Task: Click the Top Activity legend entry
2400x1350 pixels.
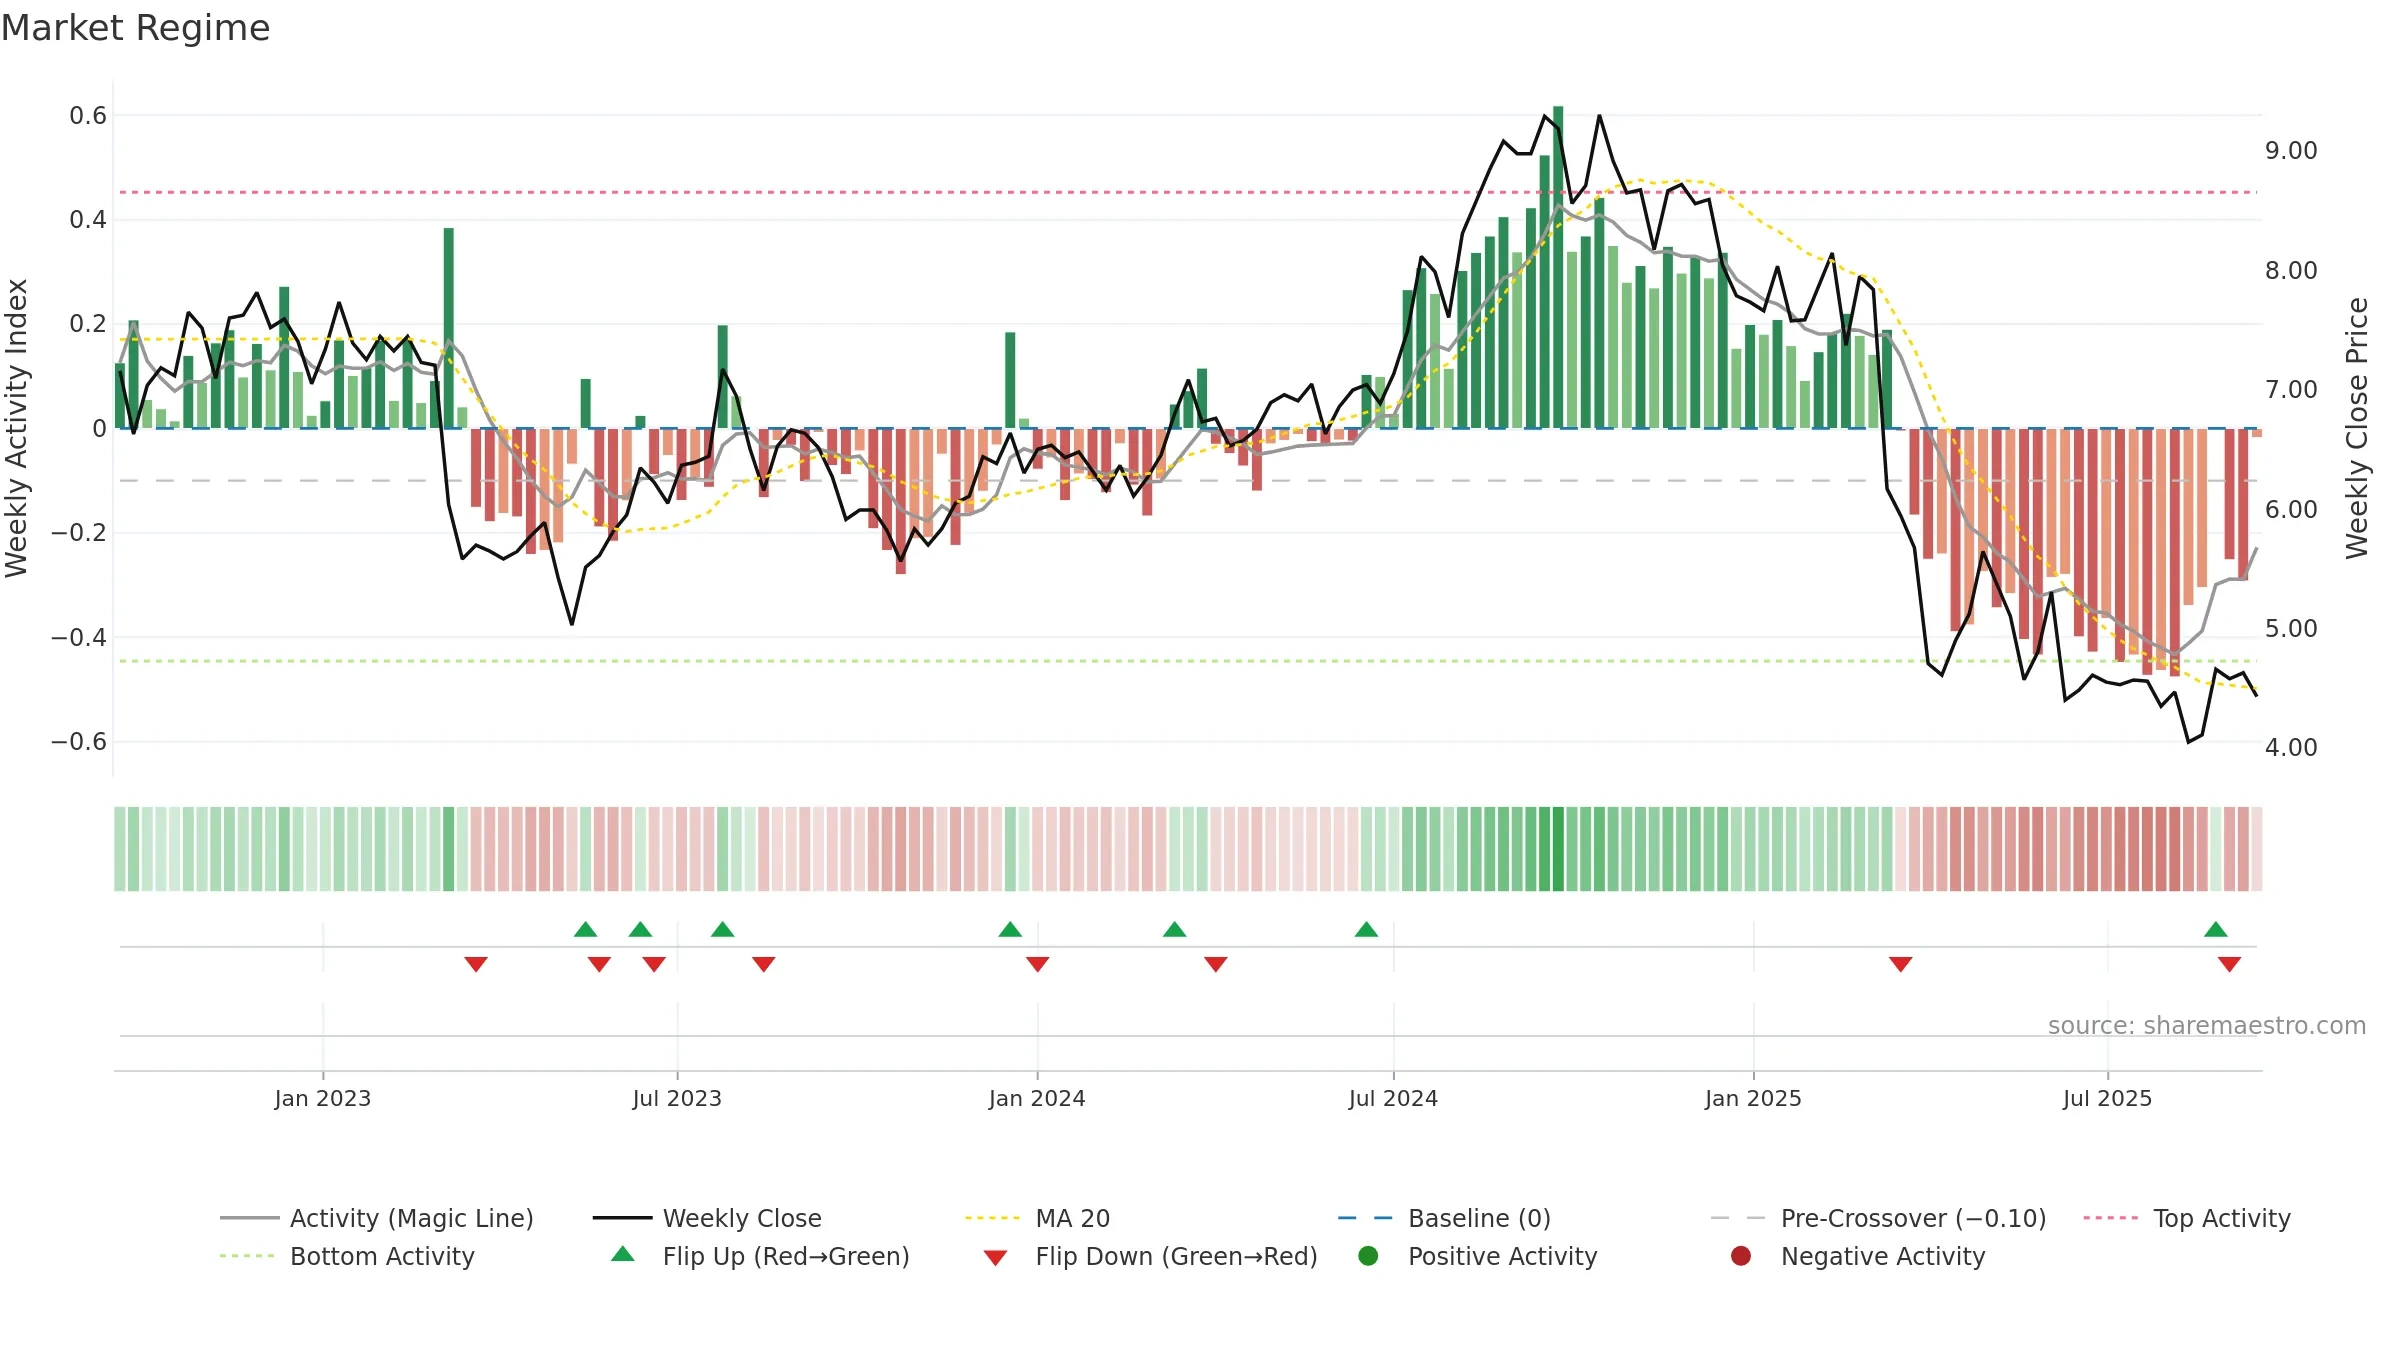Action: click(2187, 1218)
